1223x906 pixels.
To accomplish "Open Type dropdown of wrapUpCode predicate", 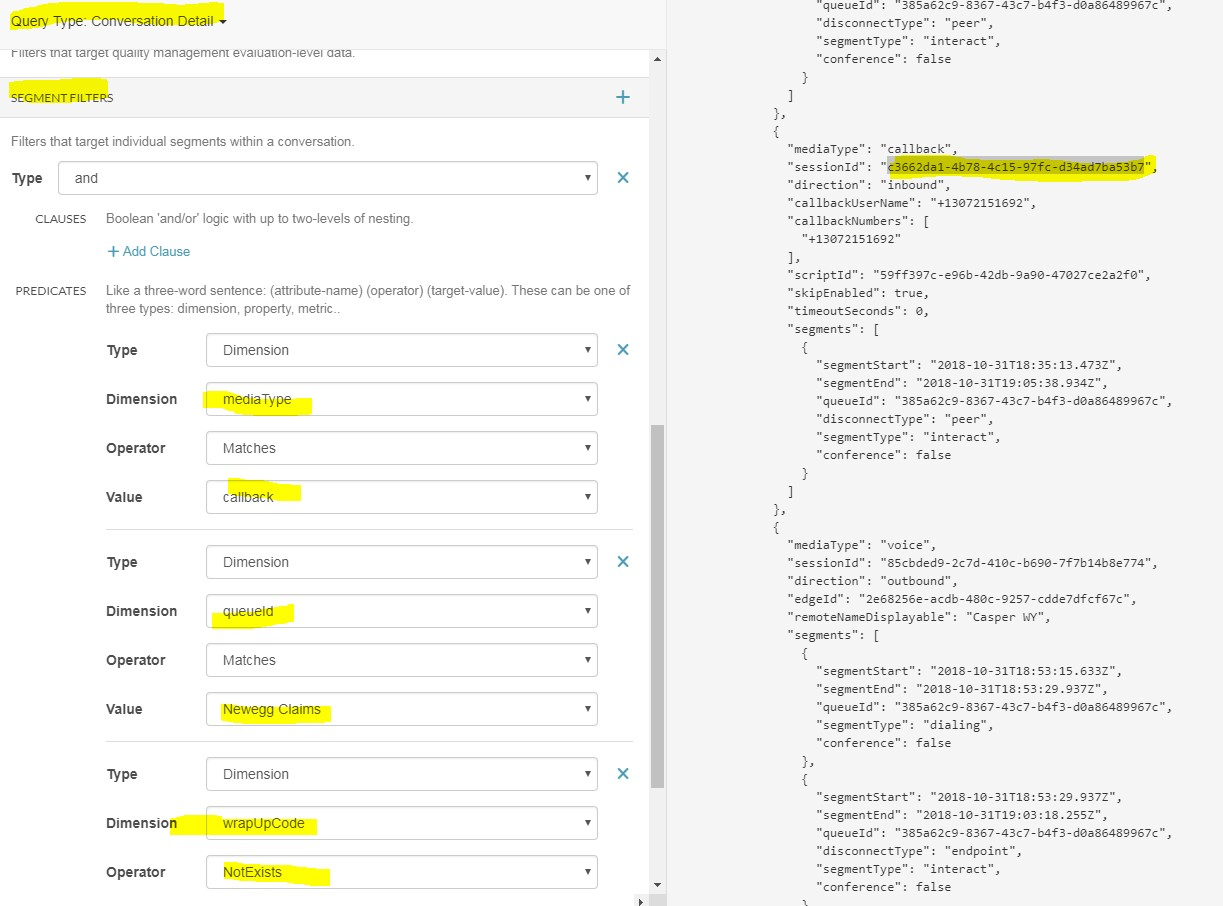I will coord(402,774).
